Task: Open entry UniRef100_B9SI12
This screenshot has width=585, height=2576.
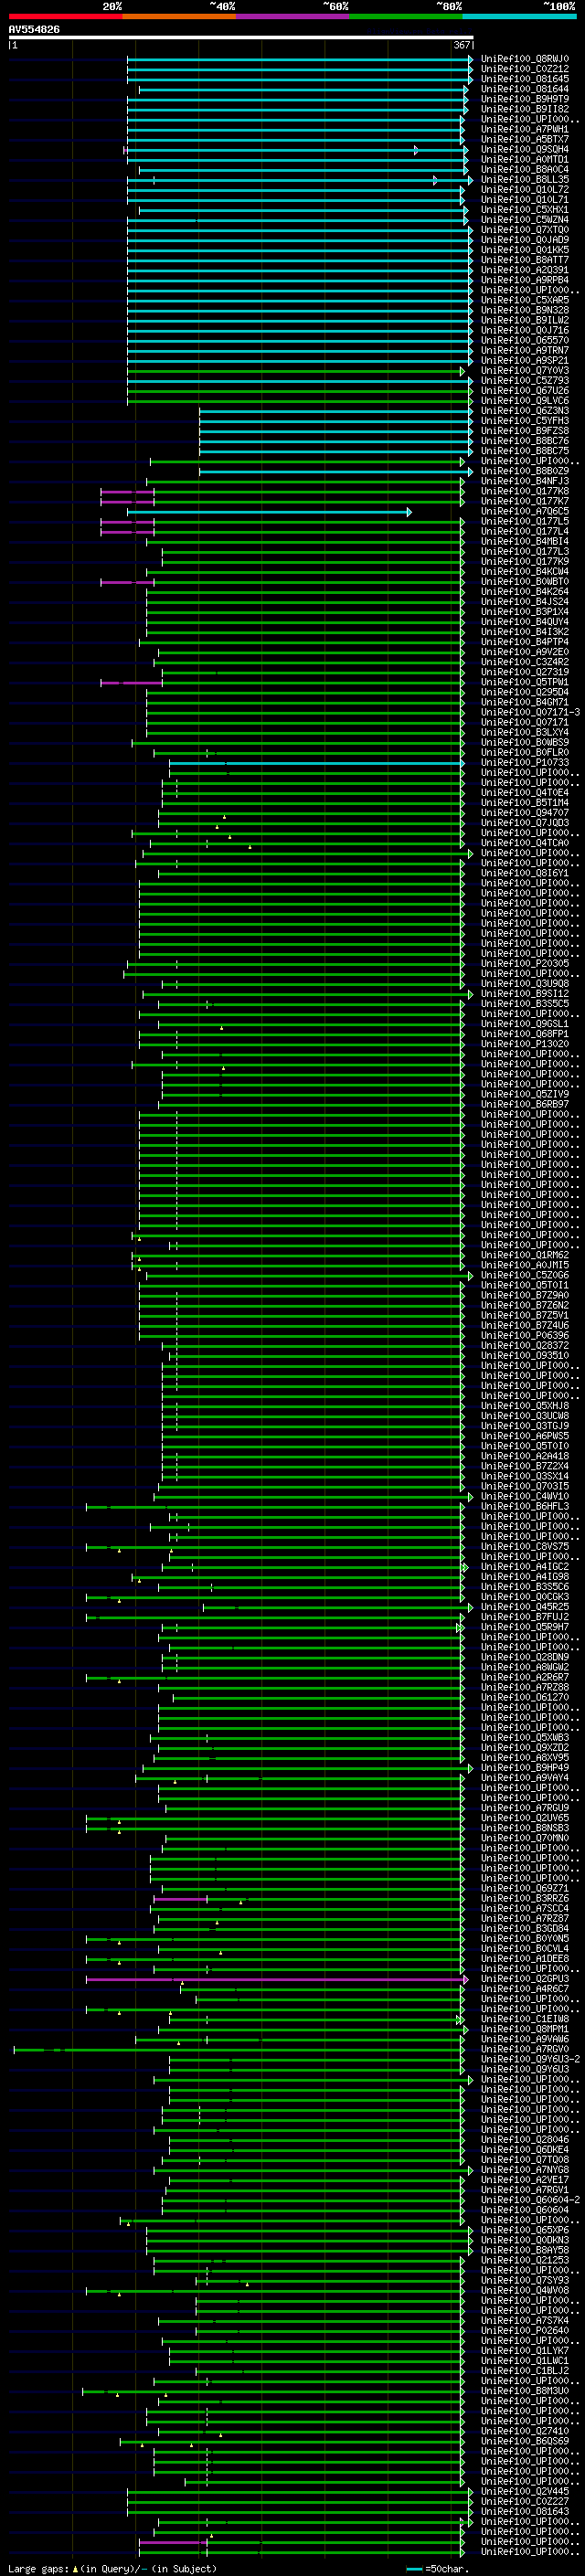Action: tap(524, 994)
